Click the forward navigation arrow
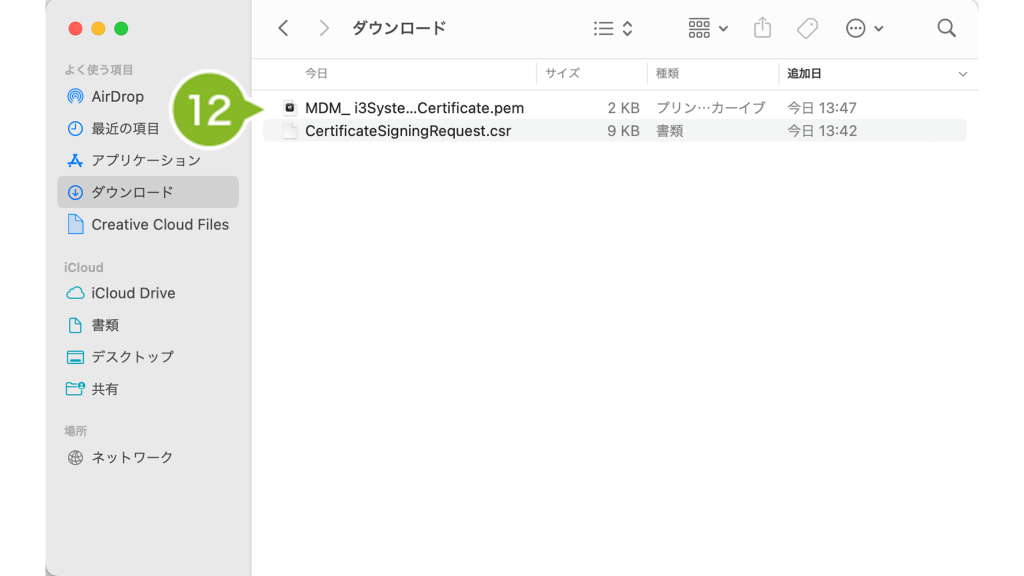 pyautogui.click(x=323, y=29)
